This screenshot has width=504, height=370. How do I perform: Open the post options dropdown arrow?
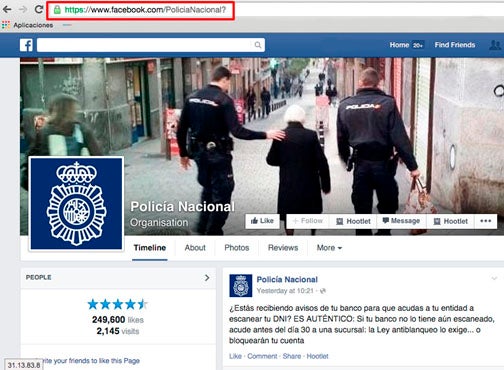[x=494, y=278]
